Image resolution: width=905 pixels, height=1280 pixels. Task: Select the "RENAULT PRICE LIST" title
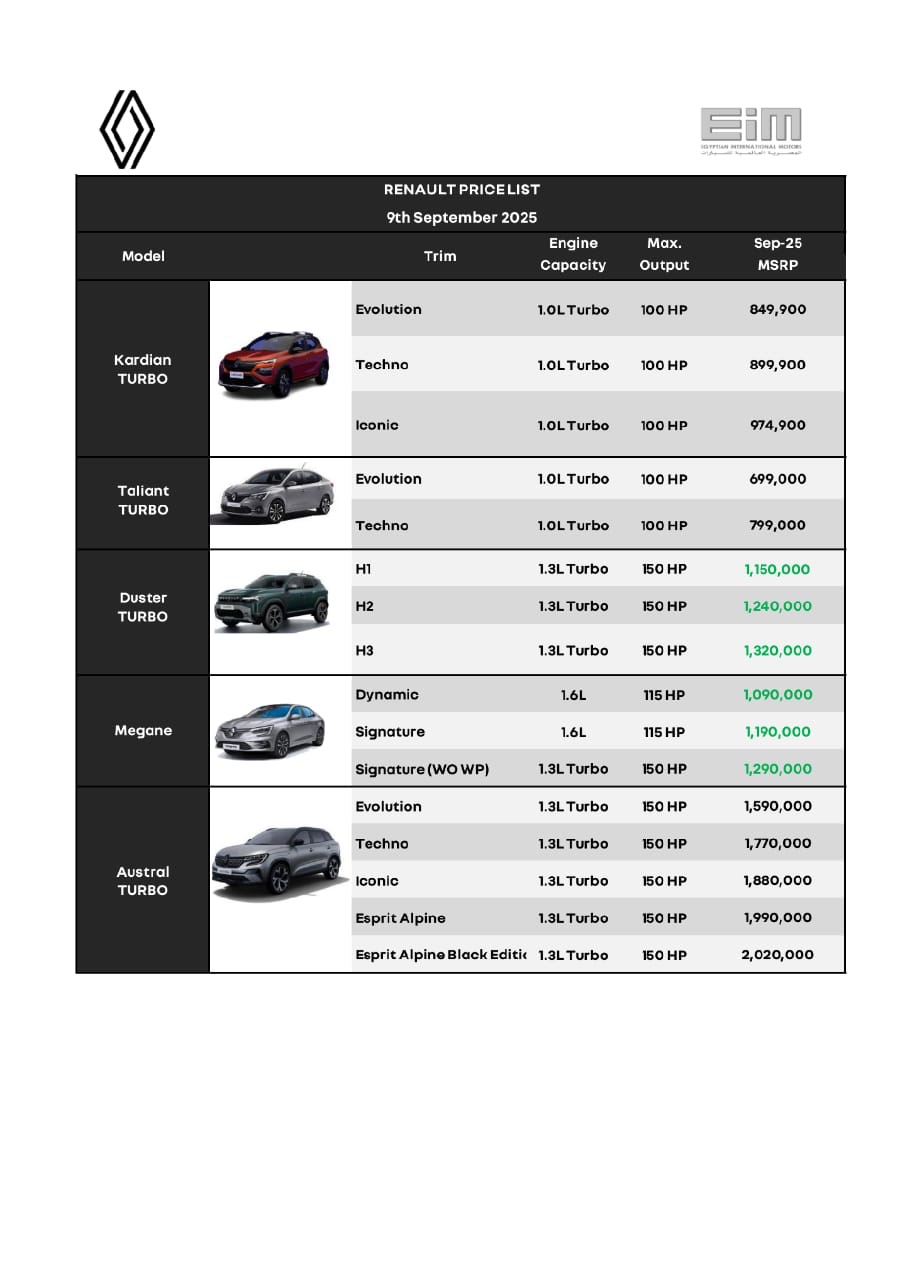pyautogui.click(x=462, y=189)
